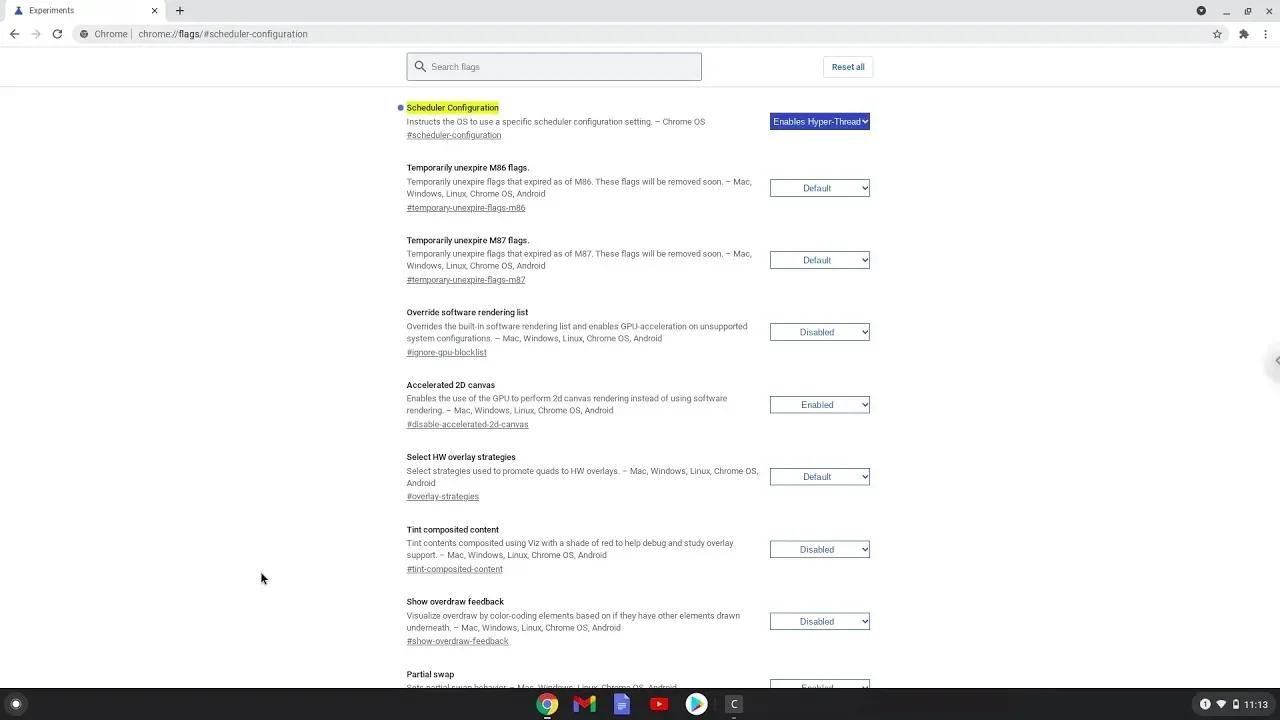Go back to the previous page
This screenshot has height=720, width=1280.
pyautogui.click(x=14, y=34)
